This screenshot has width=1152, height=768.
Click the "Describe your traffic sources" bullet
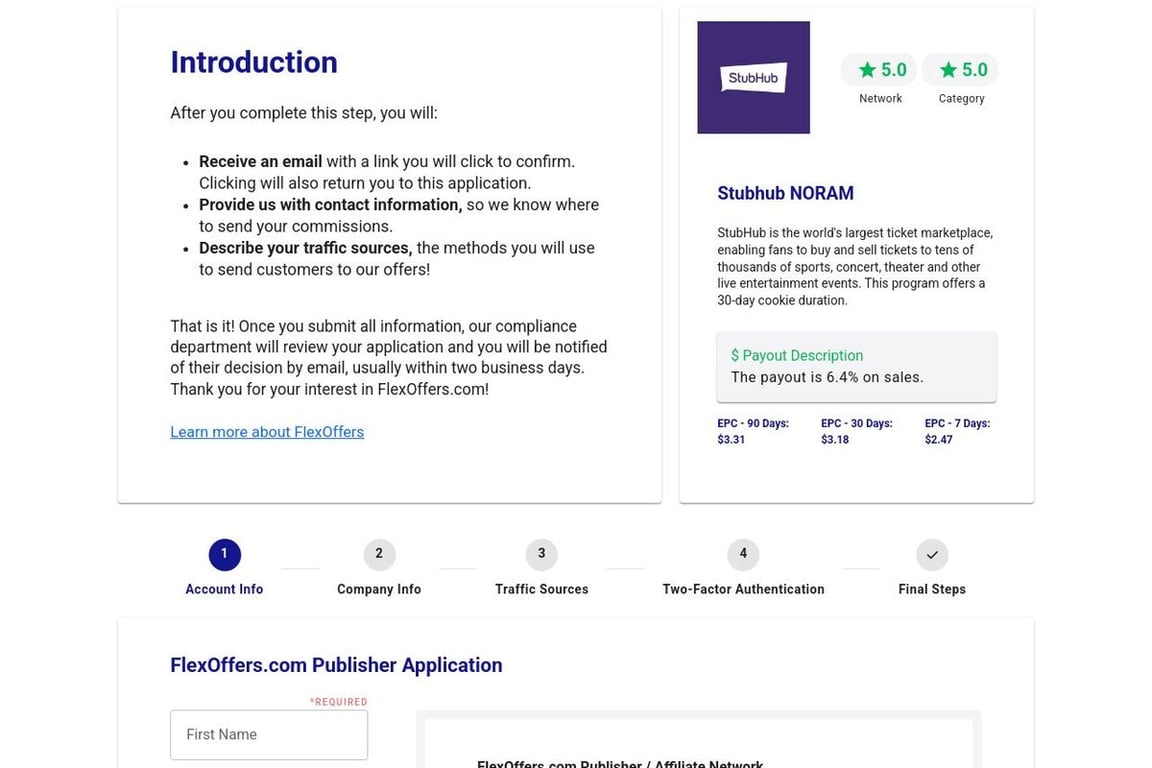pyautogui.click(x=306, y=248)
